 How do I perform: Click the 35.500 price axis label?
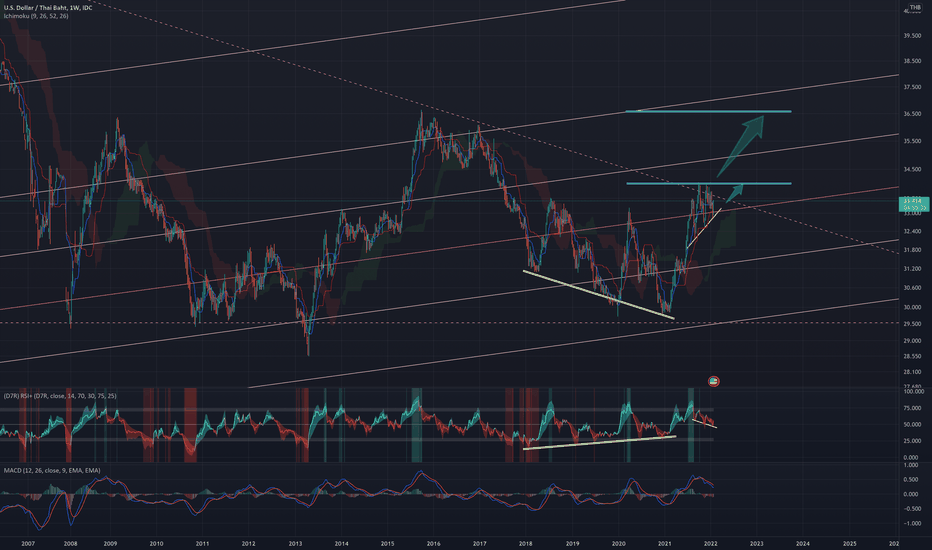(x=912, y=141)
